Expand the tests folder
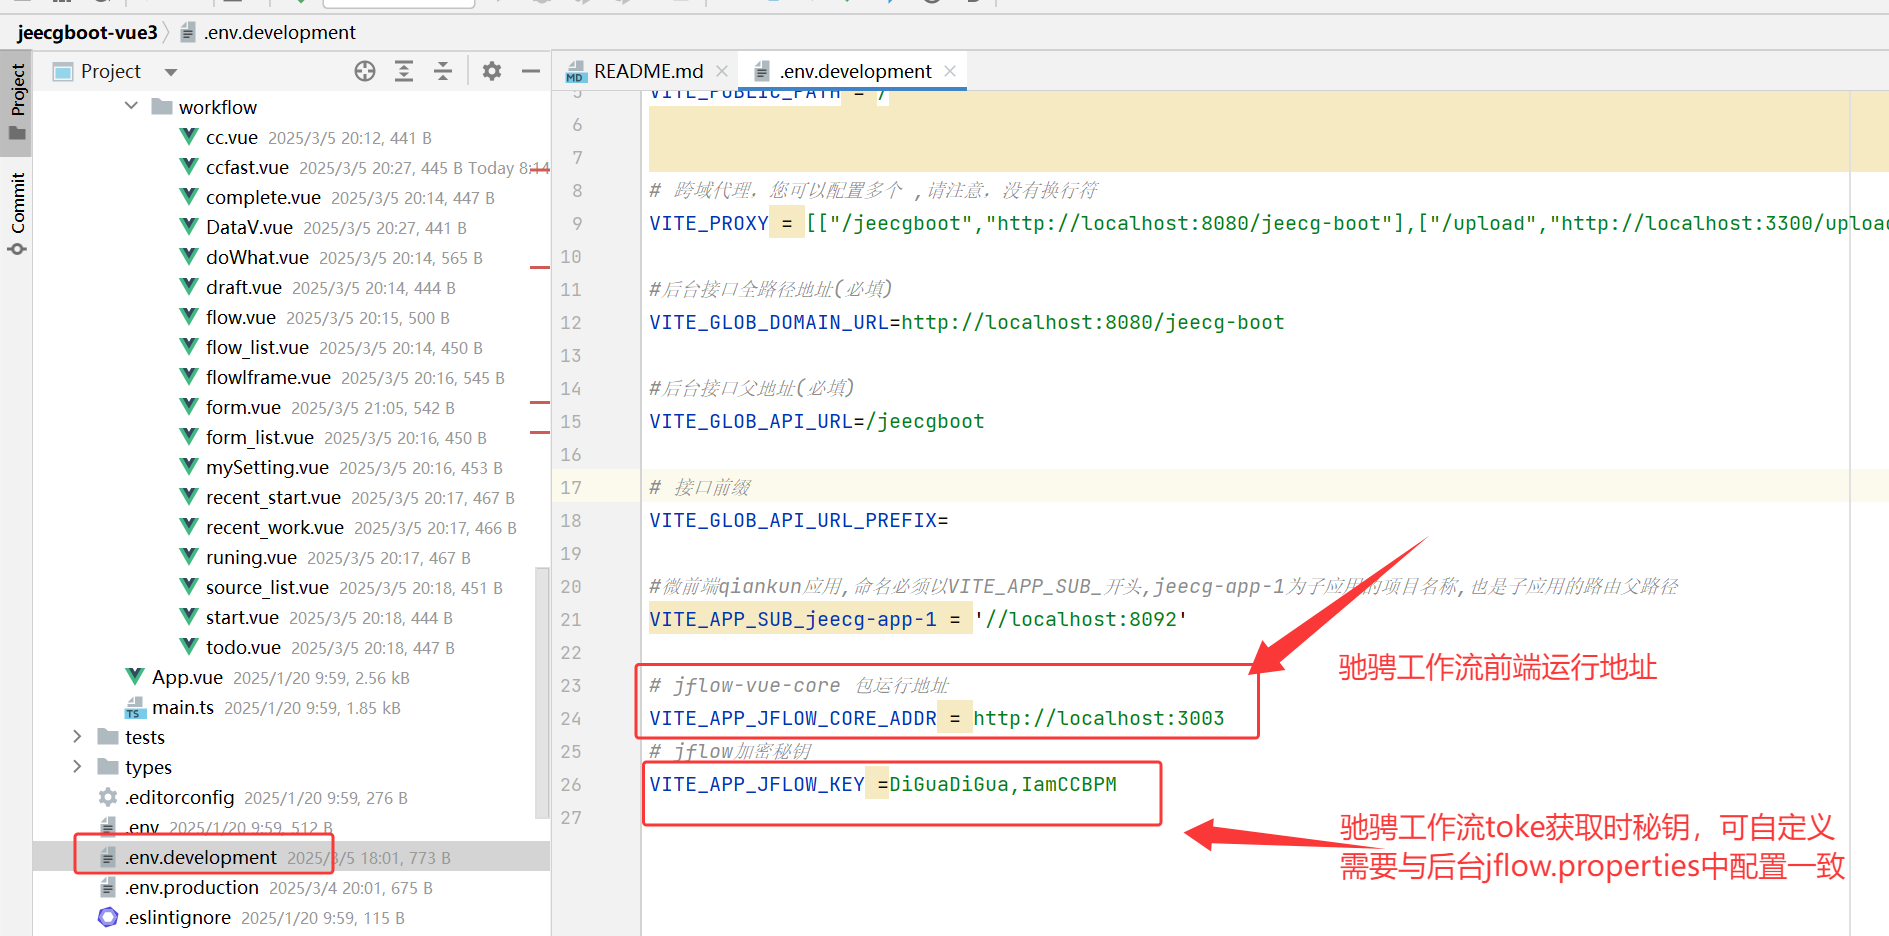Image resolution: width=1889 pixels, height=936 pixels. pyautogui.click(x=77, y=737)
